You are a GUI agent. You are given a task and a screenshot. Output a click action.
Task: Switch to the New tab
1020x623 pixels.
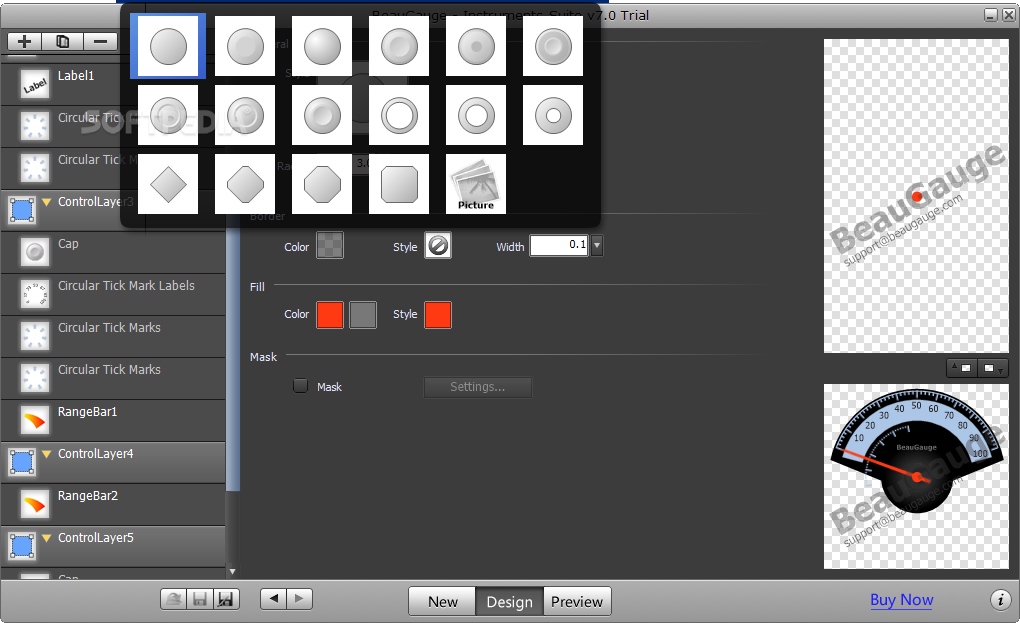(442, 602)
